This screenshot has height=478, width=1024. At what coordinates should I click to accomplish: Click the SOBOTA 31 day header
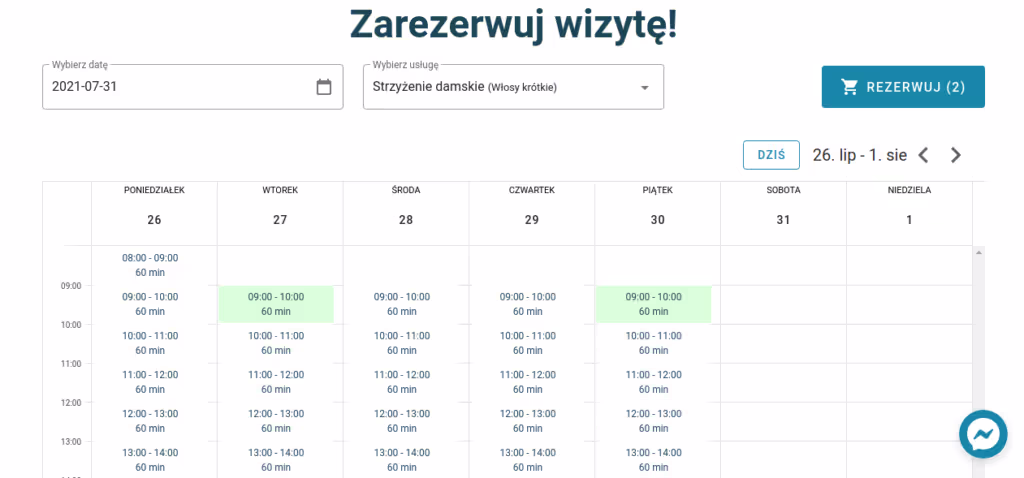pyautogui.click(x=784, y=213)
